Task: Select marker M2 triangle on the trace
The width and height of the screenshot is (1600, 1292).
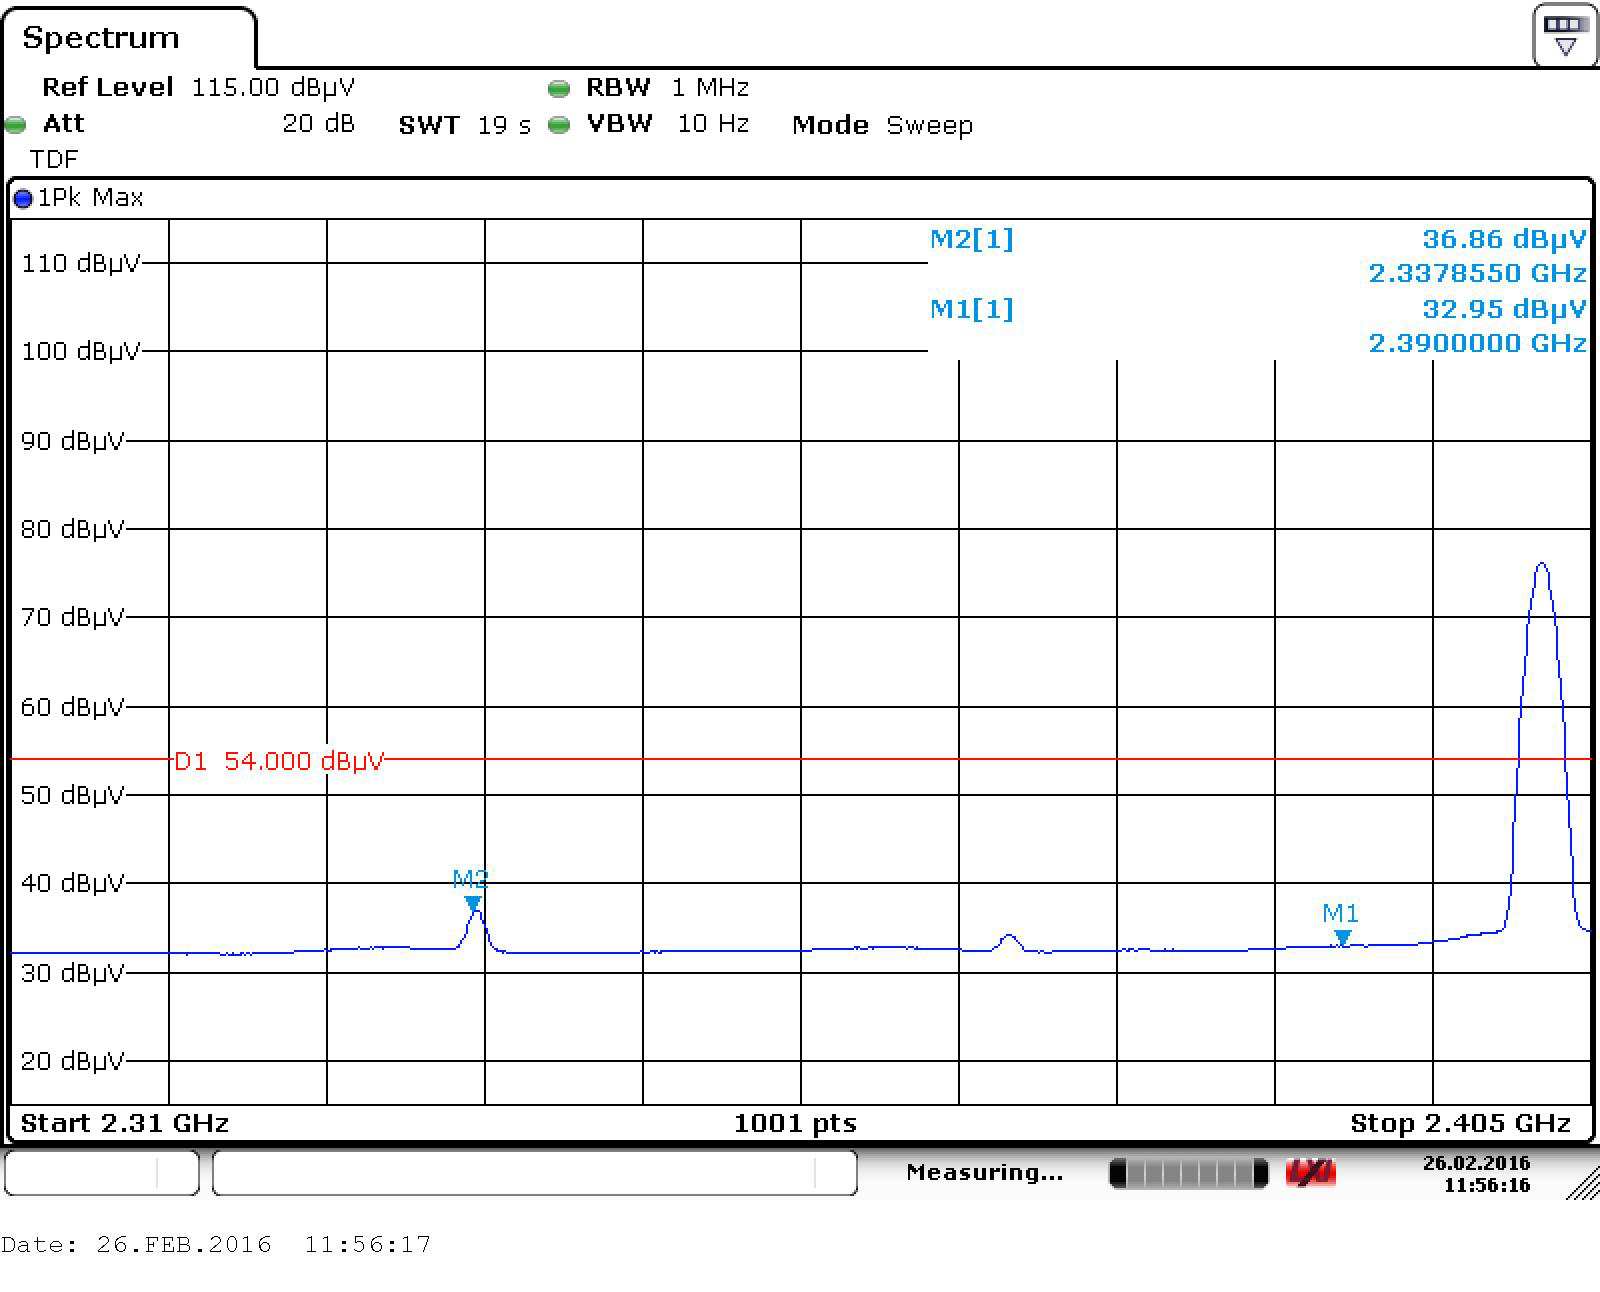Action: [472, 904]
